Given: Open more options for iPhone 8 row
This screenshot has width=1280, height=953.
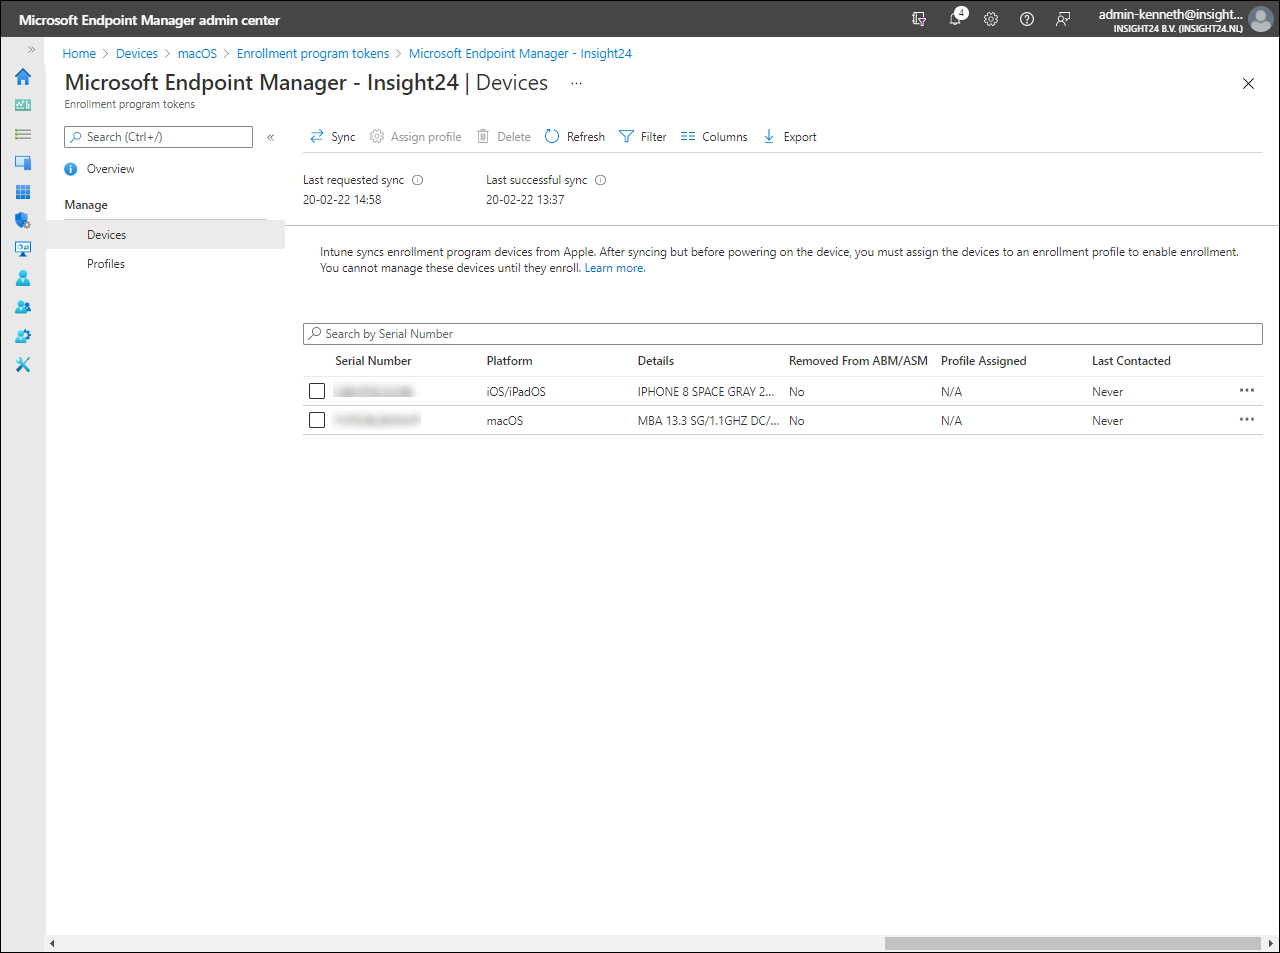Looking at the screenshot, I should [x=1247, y=390].
